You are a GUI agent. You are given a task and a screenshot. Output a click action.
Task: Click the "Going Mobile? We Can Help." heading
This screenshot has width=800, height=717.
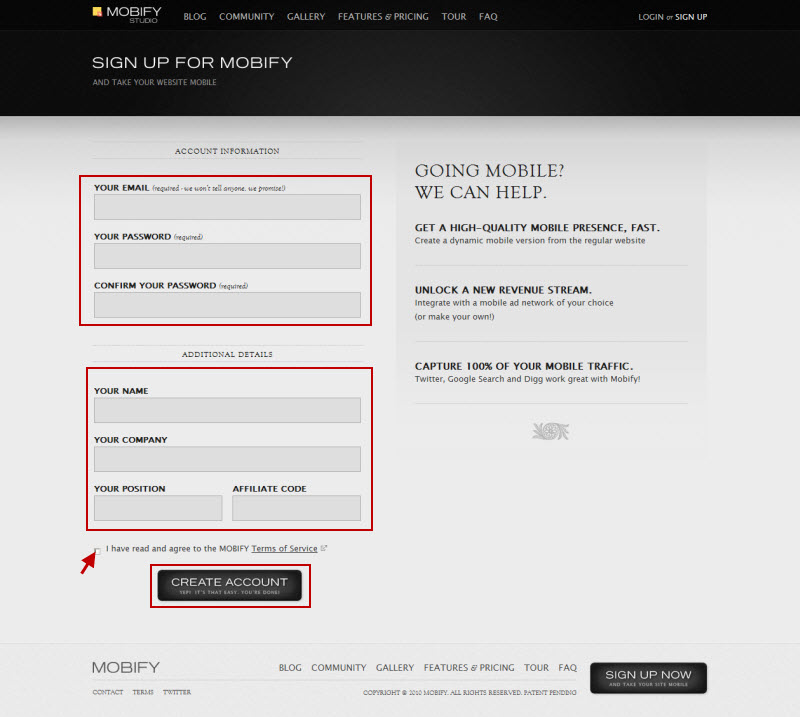pos(489,181)
